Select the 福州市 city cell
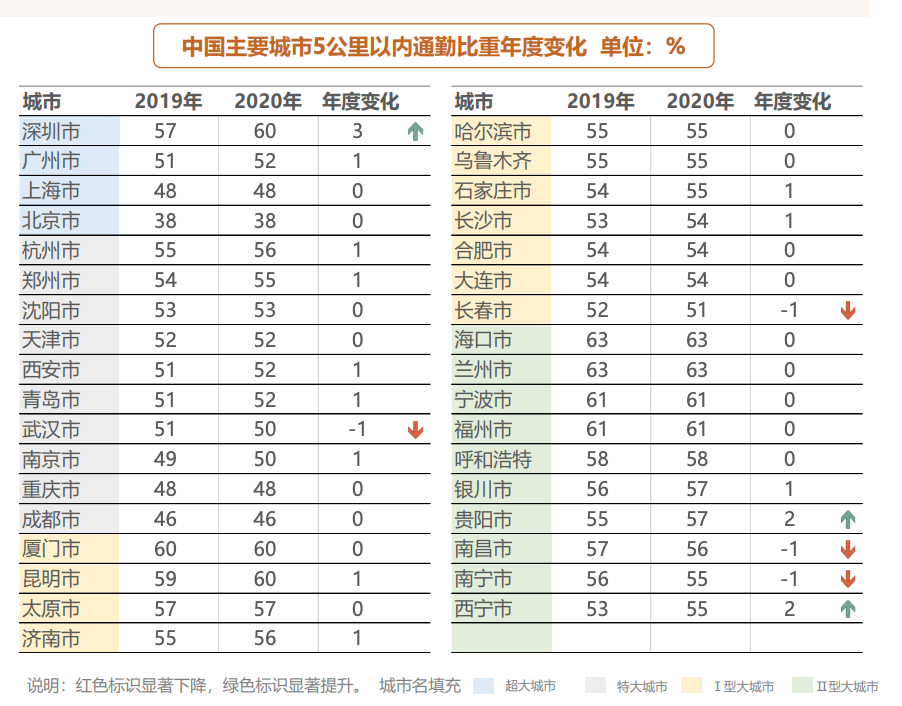The image size is (902, 706). point(502,429)
